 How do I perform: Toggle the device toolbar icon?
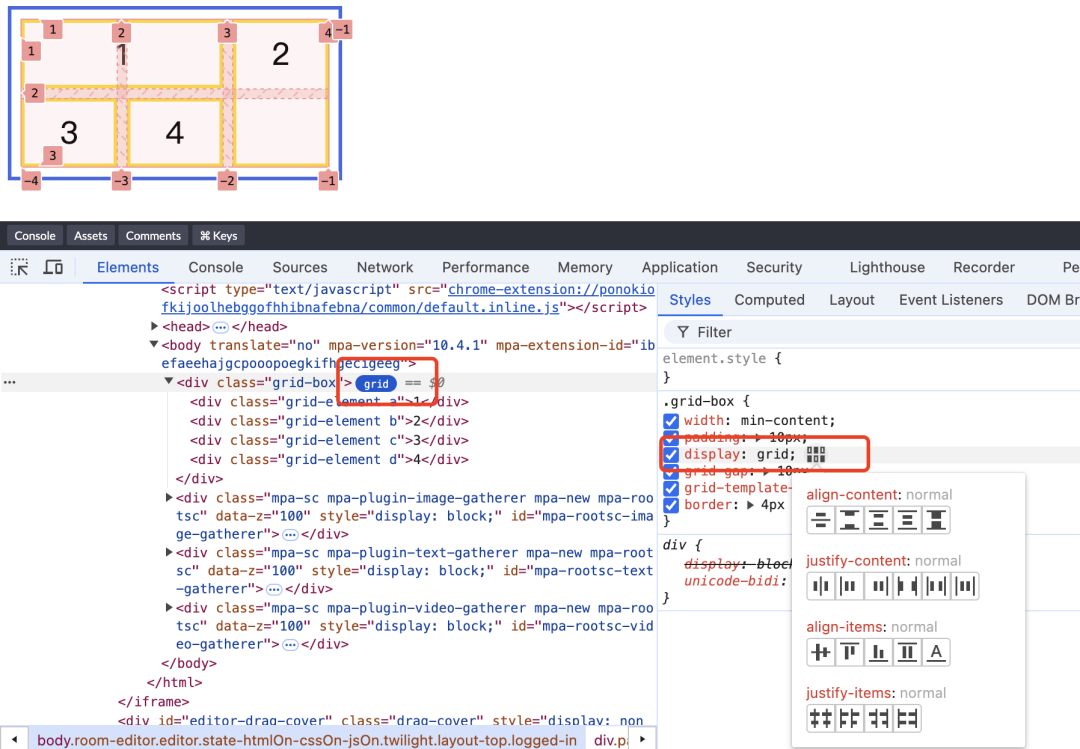tap(53, 267)
